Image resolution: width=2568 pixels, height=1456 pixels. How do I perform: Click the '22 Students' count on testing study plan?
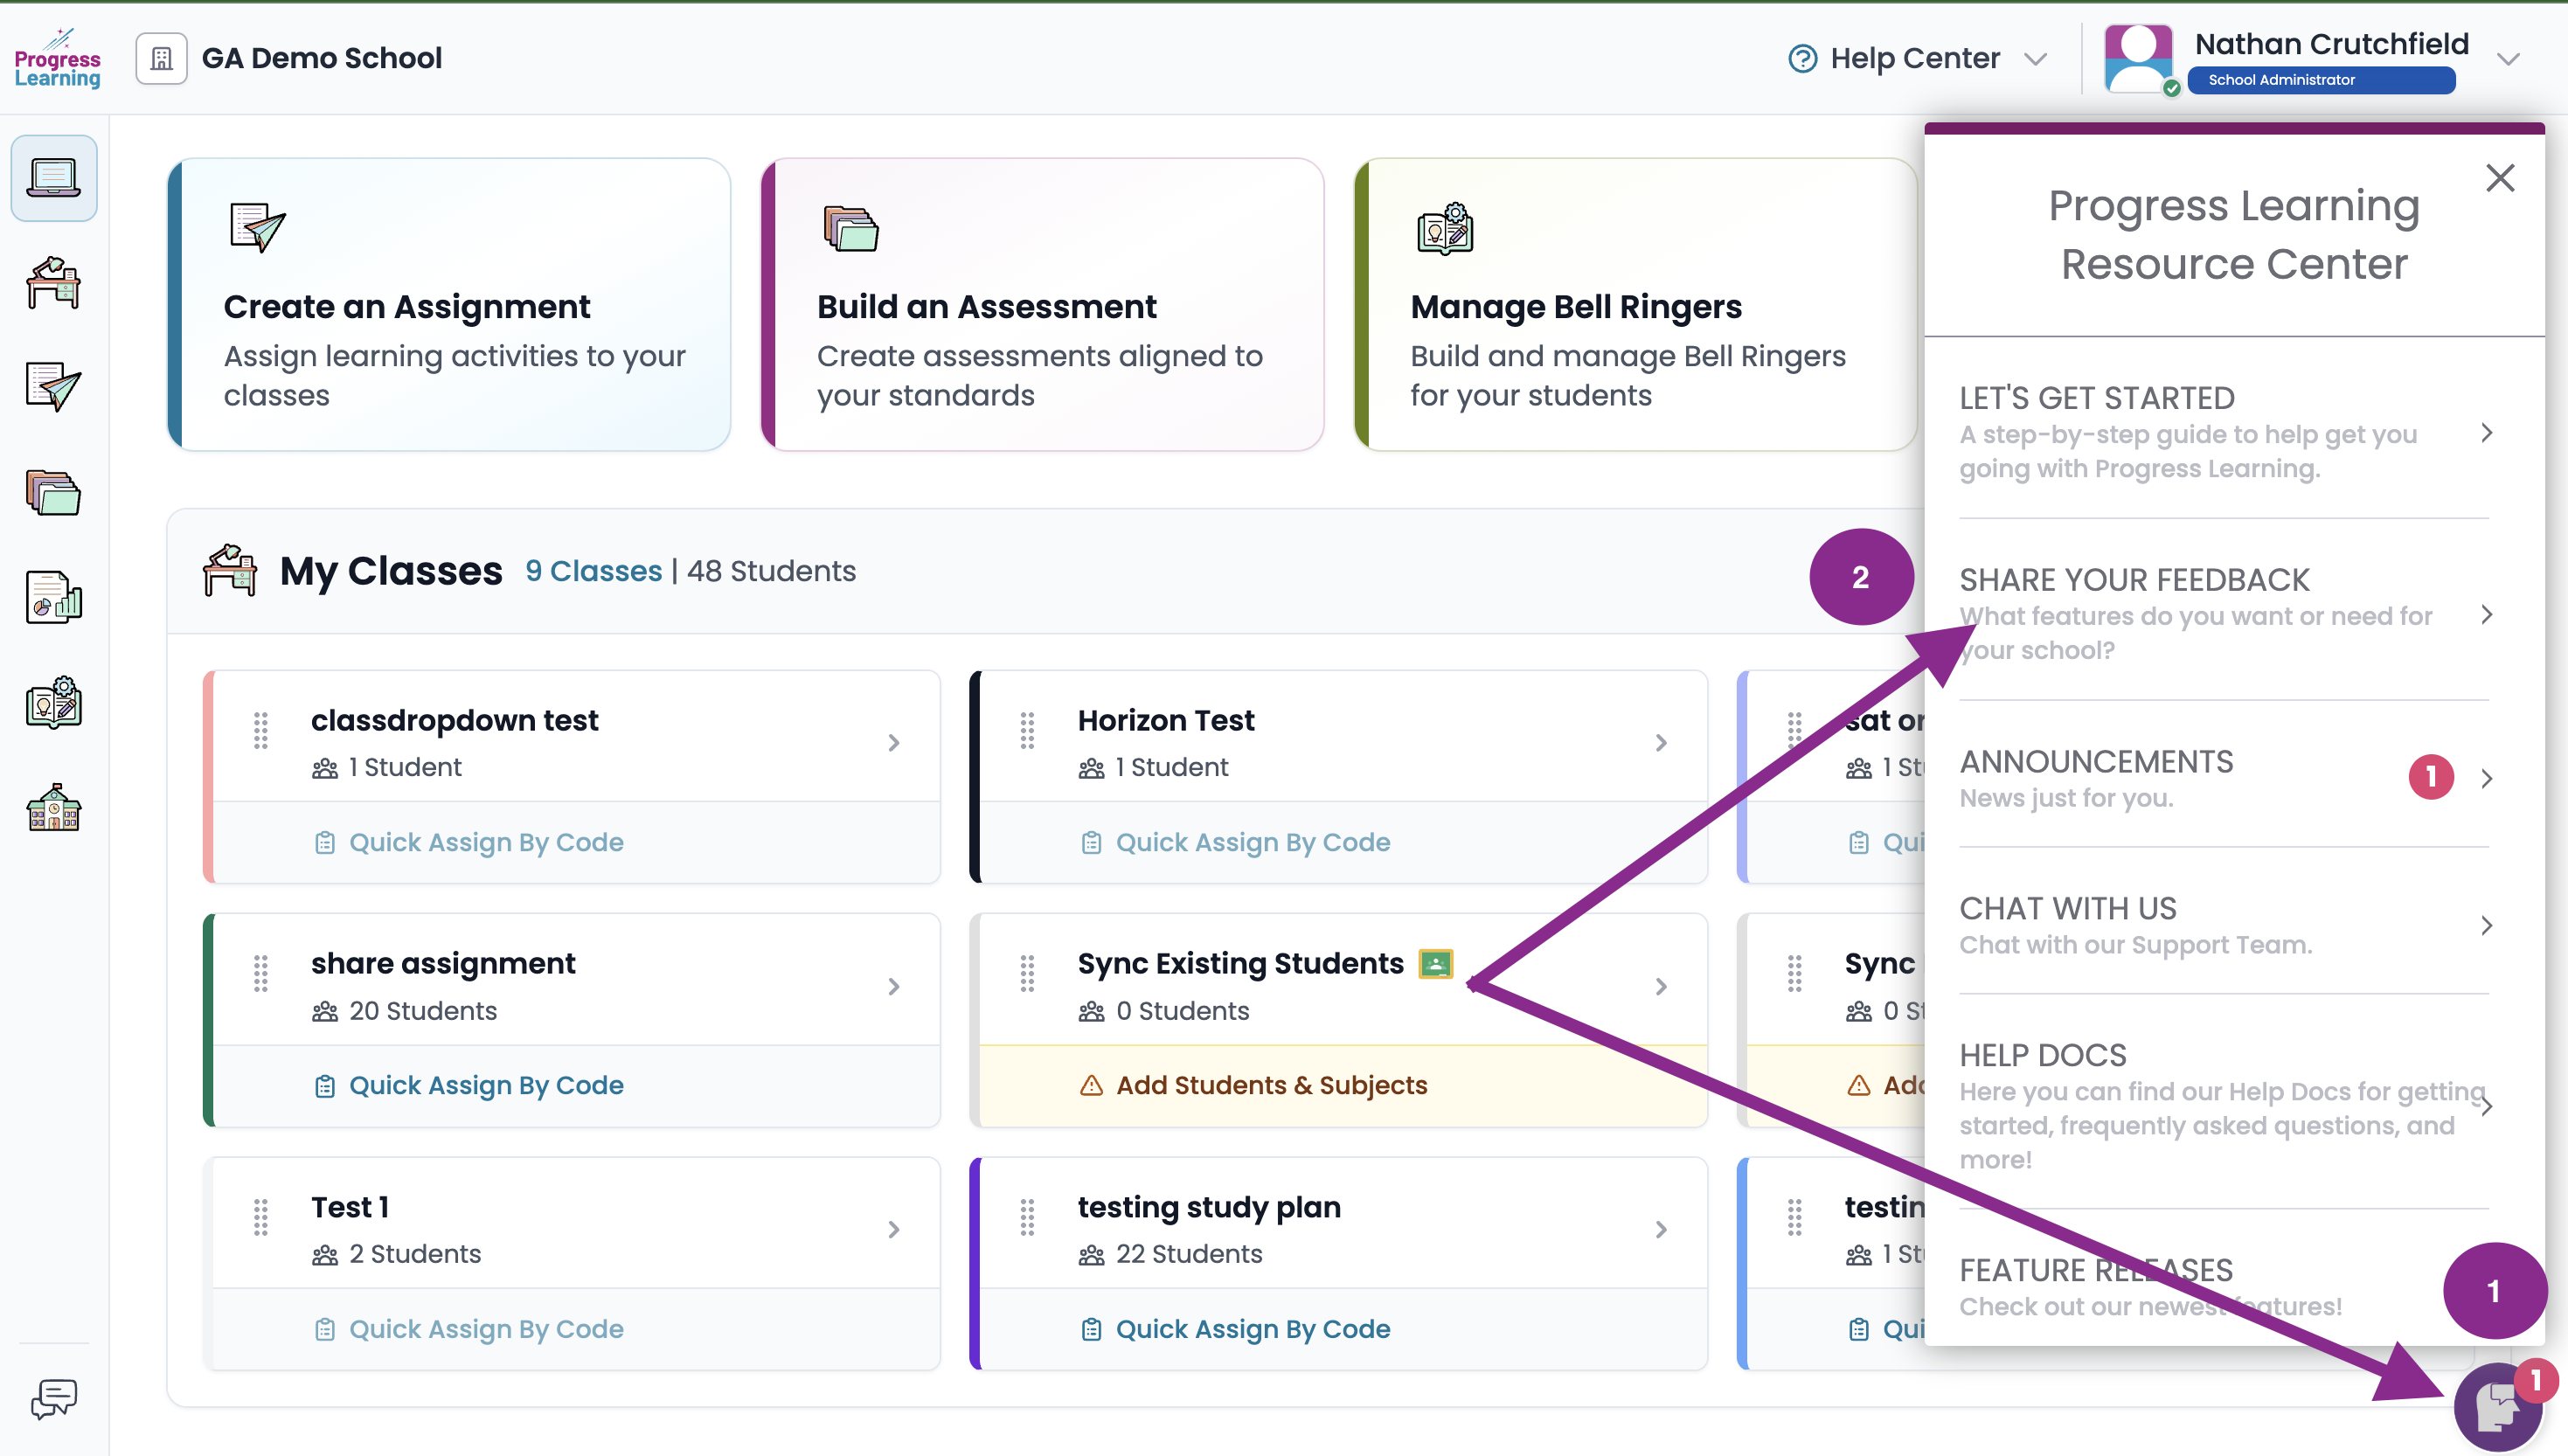coord(1189,1254)
